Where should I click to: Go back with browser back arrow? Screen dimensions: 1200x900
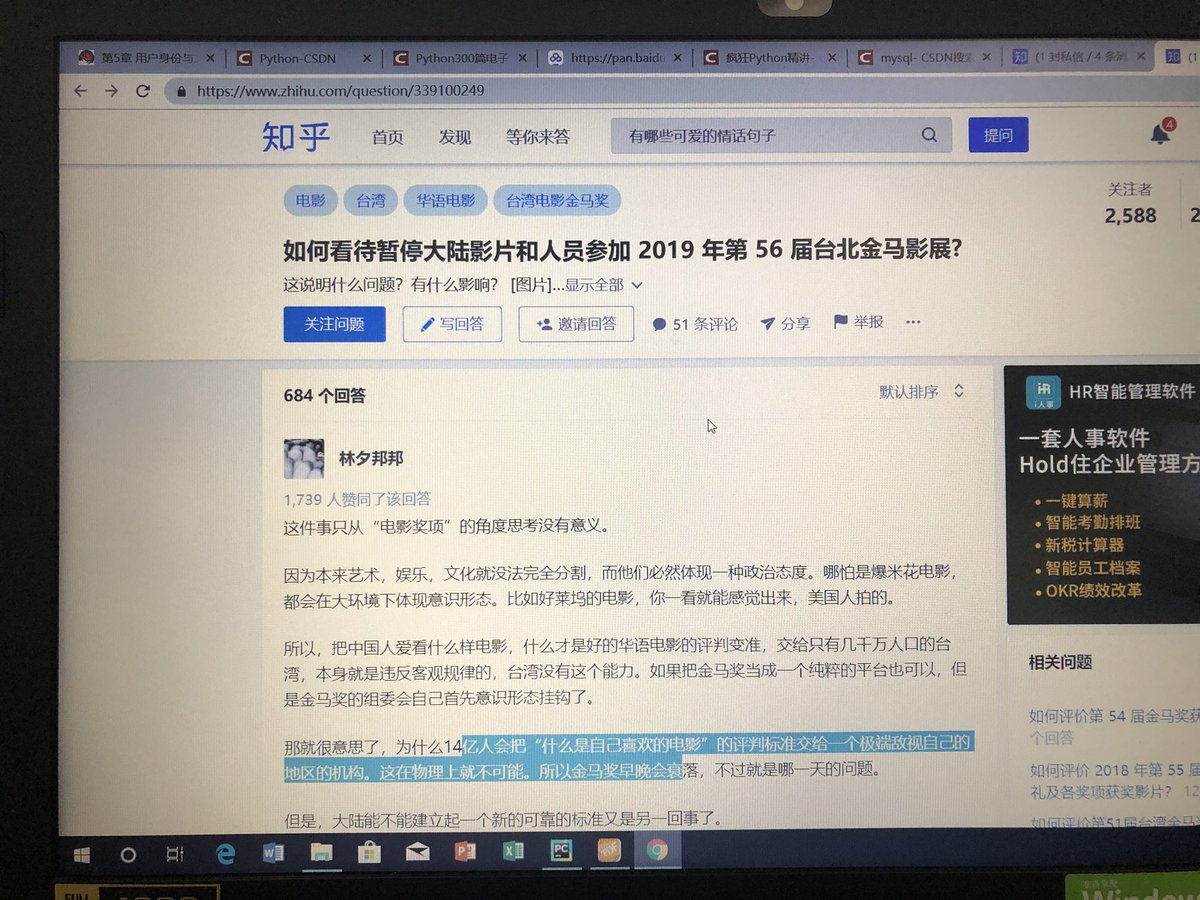point(81,90)
